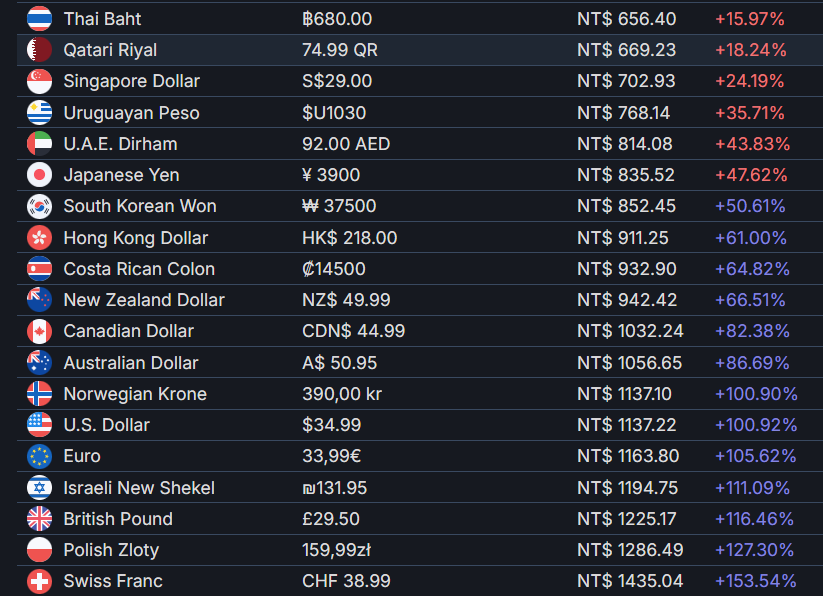The image size is (823, 596).
Task: Click the Singapore flag icon
Action: tap(39, 81)
